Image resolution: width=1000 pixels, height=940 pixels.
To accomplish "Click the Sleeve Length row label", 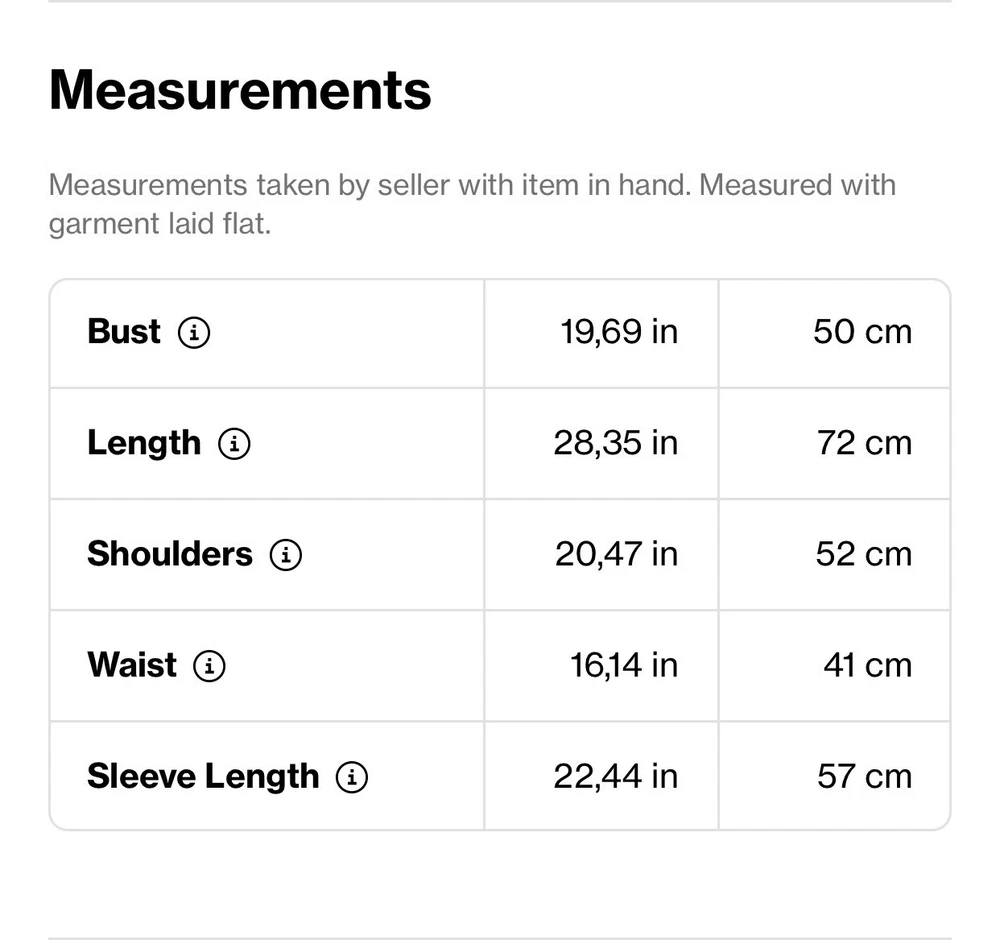I will tap(203, 777).
